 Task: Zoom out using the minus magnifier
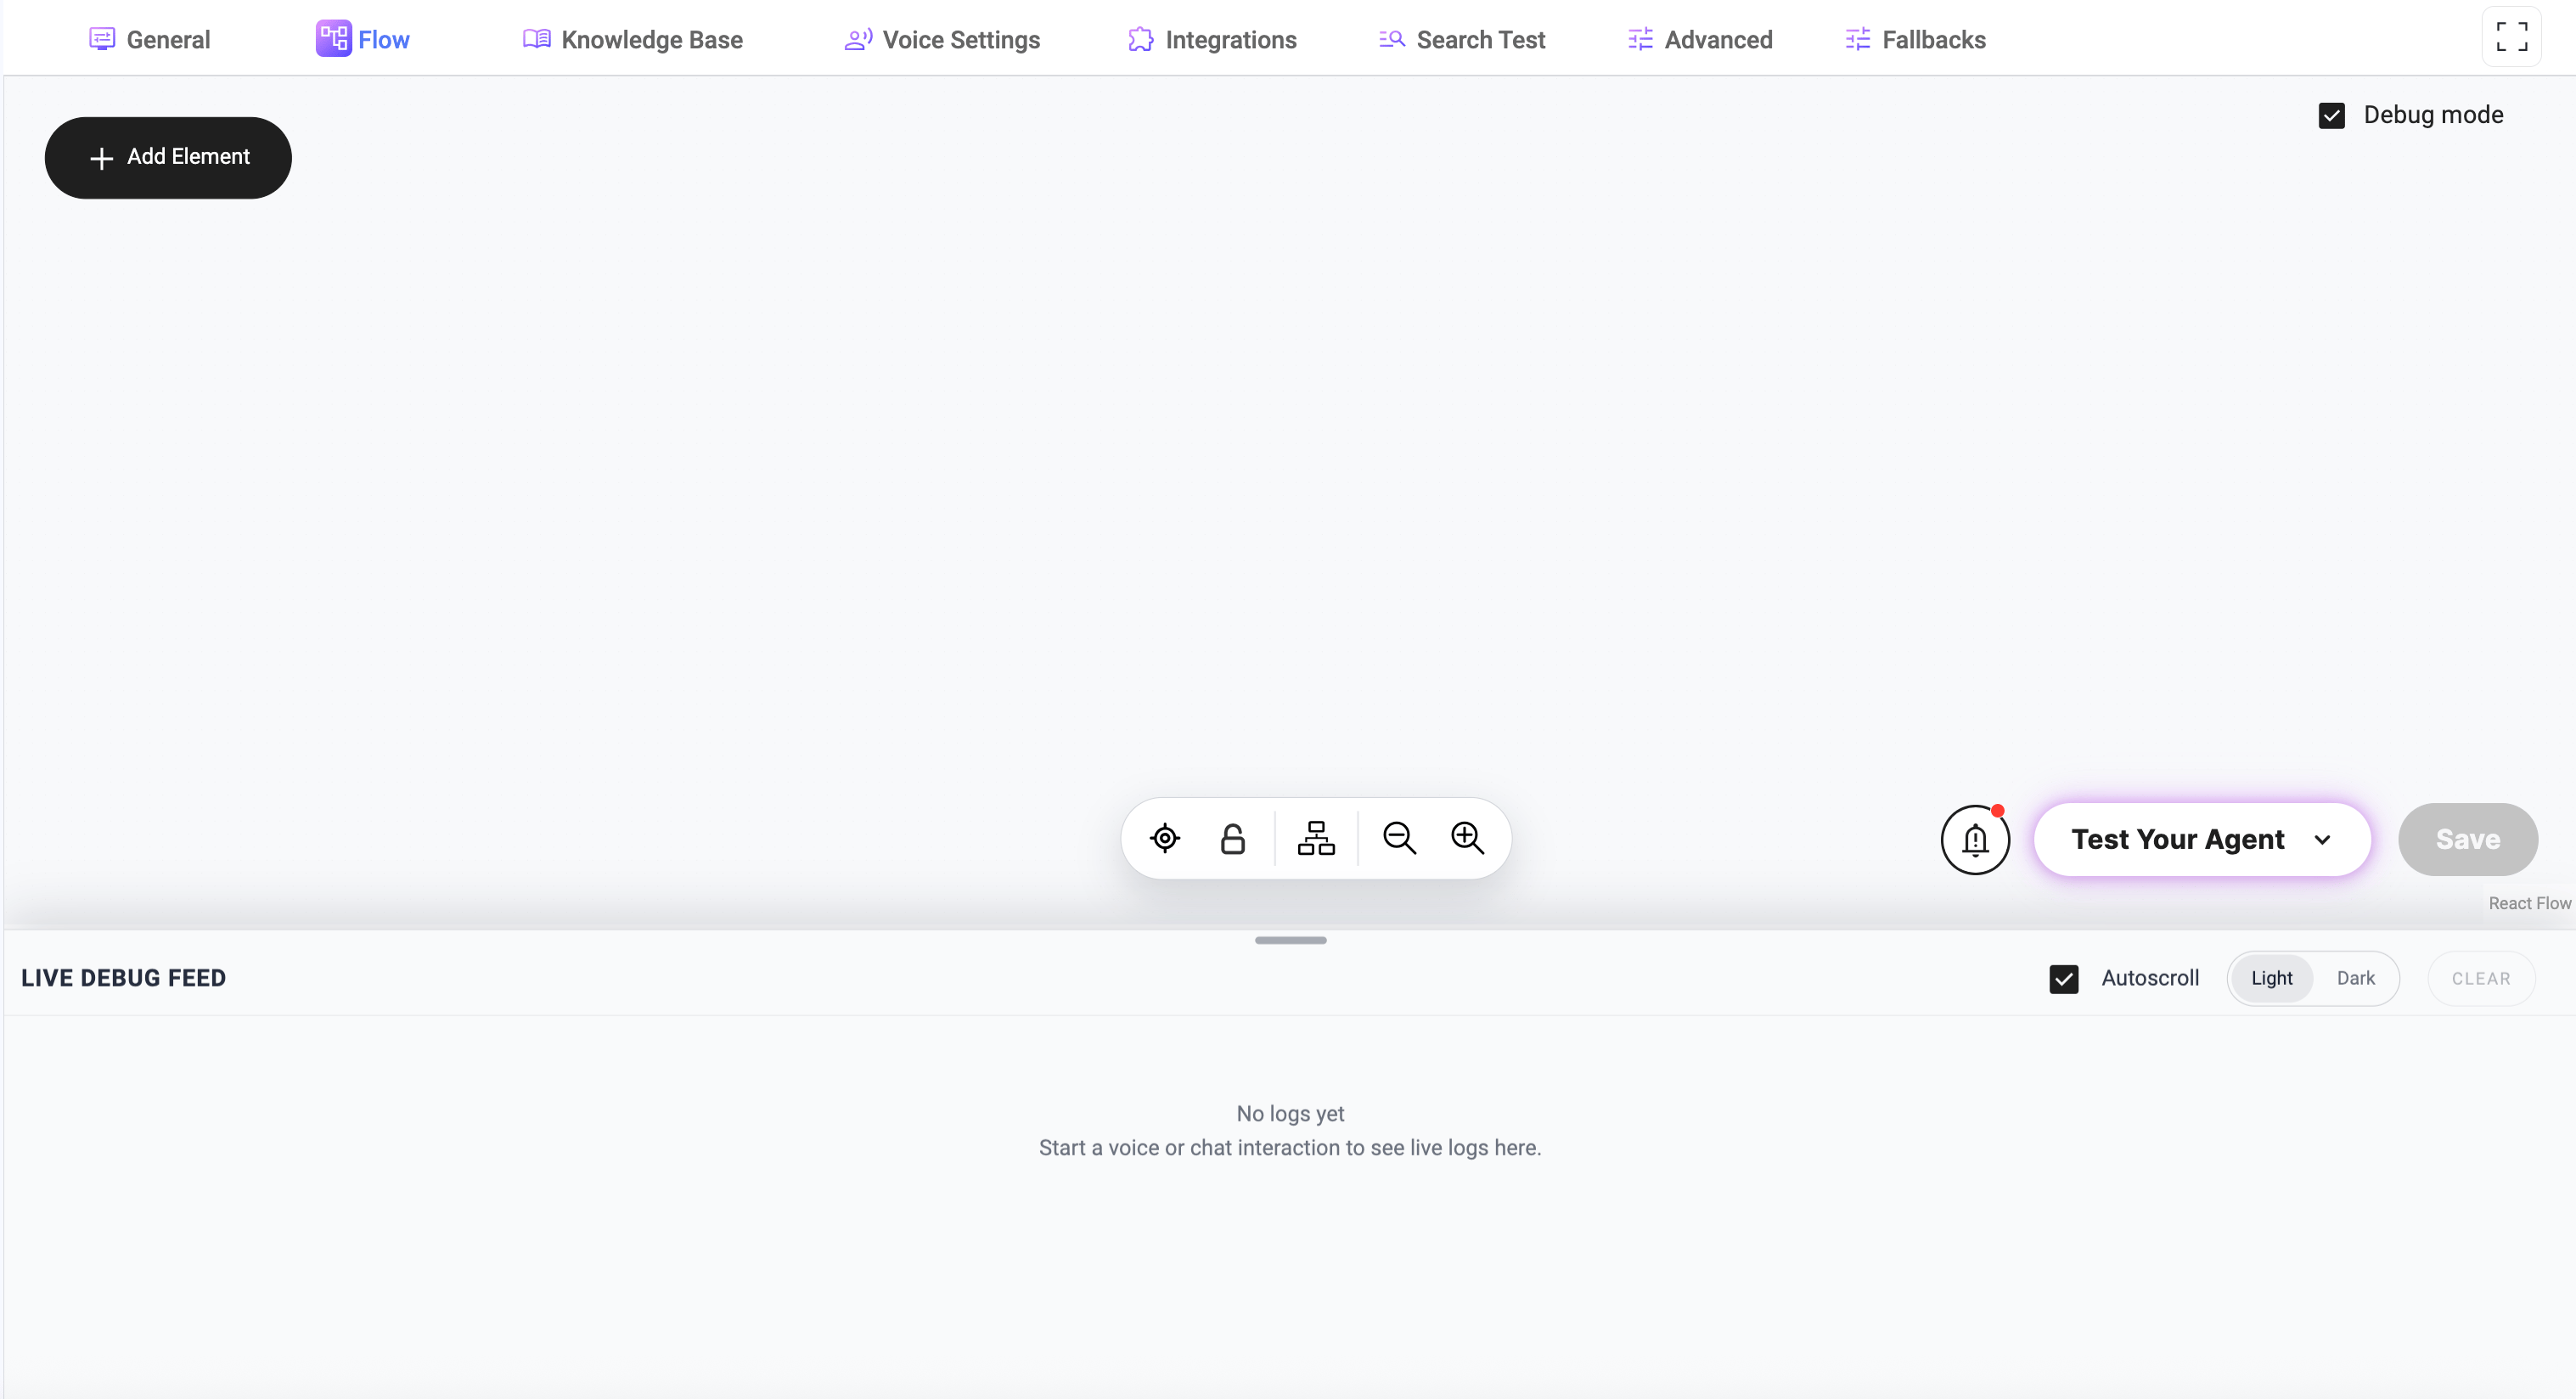1399,838
